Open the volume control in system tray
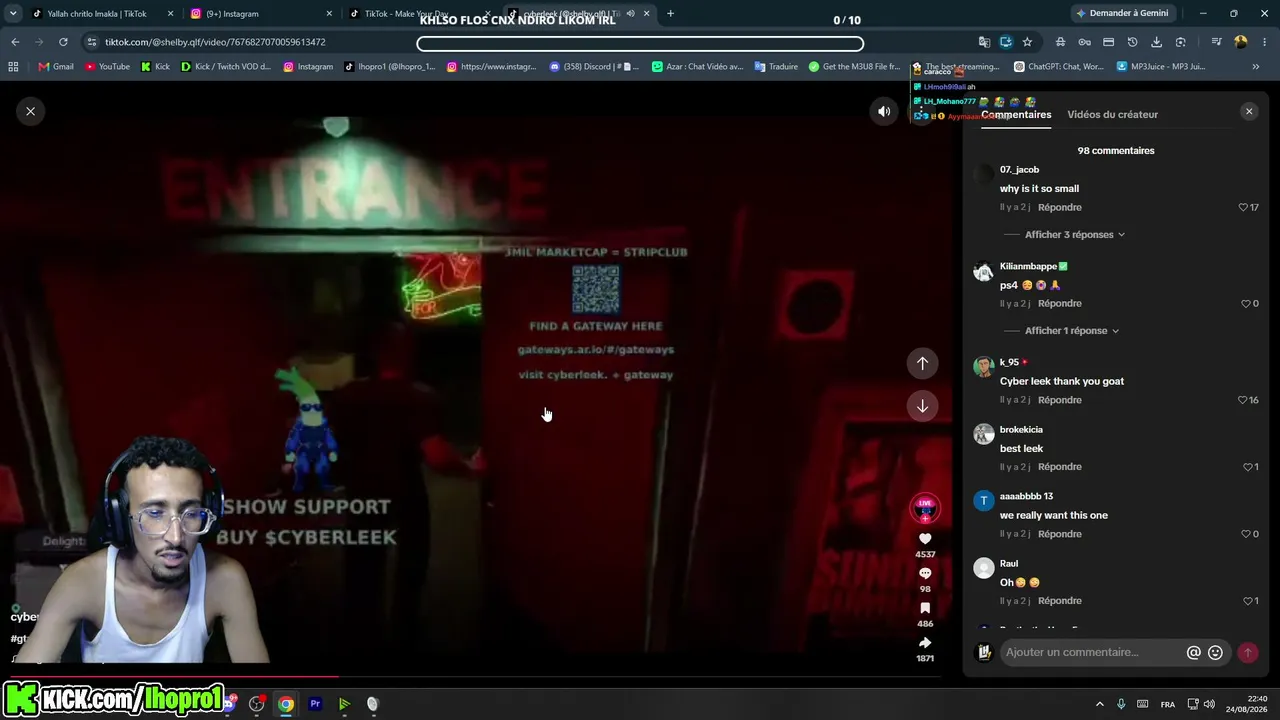 point(1210,704)
